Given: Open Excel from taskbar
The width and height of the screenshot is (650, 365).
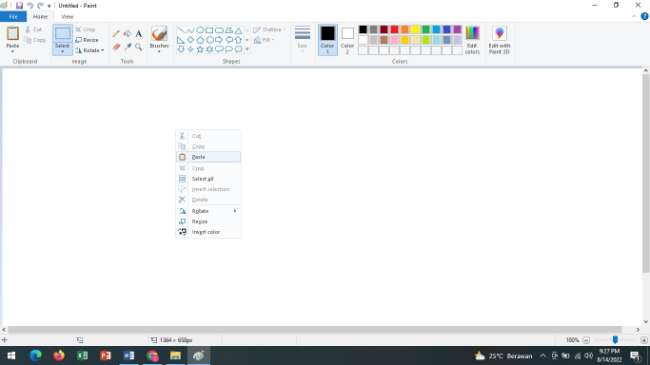Looking at the screenshot, I should (x=82, y=355).
